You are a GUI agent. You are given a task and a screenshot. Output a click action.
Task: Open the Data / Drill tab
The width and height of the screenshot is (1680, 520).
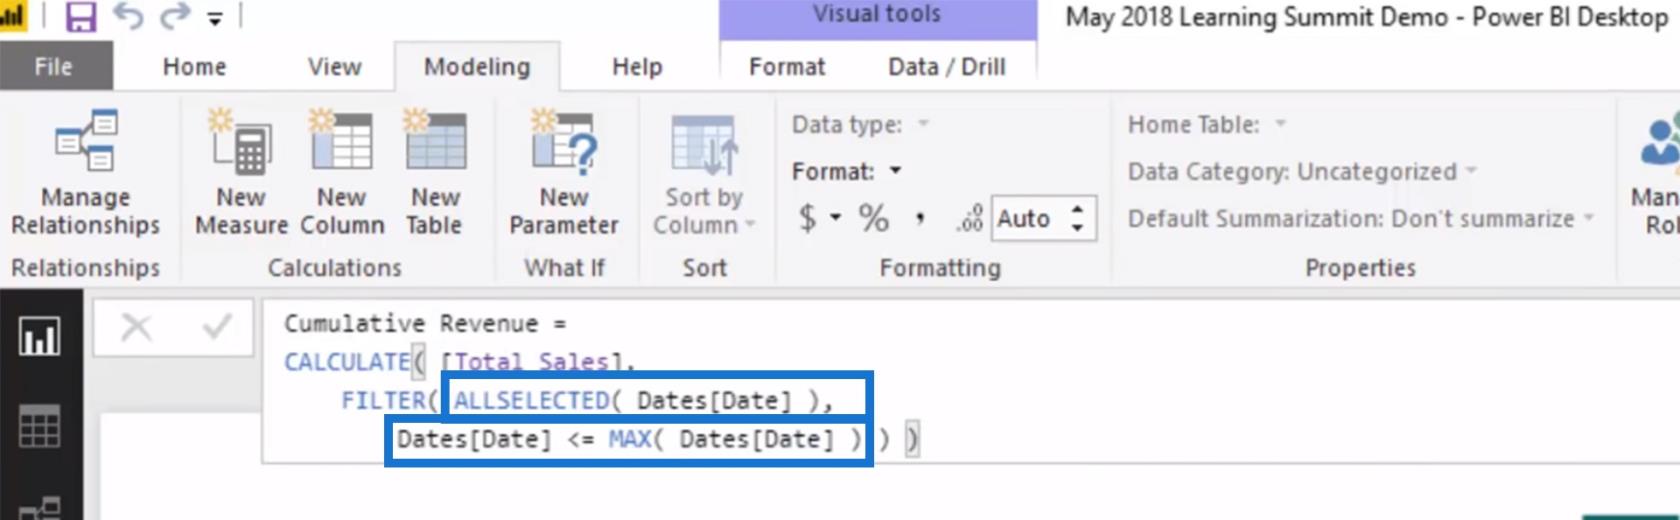pyautogui.click(x=946, y=67)
